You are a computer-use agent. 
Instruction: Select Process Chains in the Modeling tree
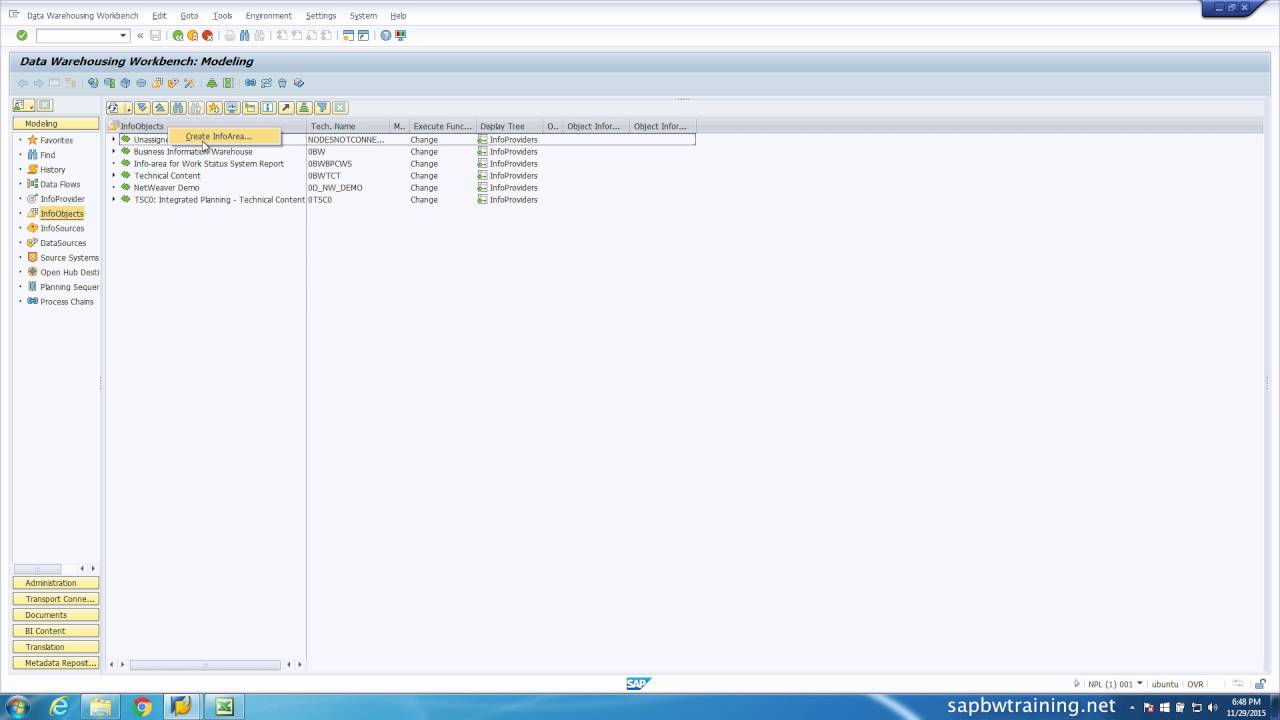[x=66, y=301]
